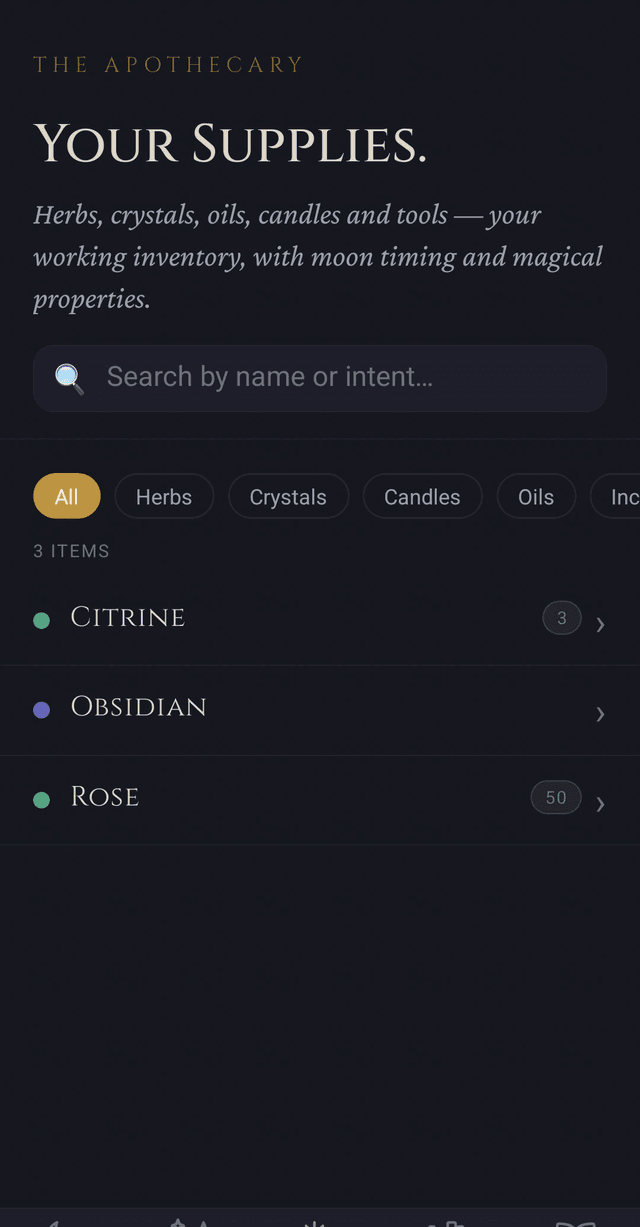Image resolution: width=640 pixels, height=1227 pixels.
Task: Switch to the Crystals category
Action: point(288,496)
